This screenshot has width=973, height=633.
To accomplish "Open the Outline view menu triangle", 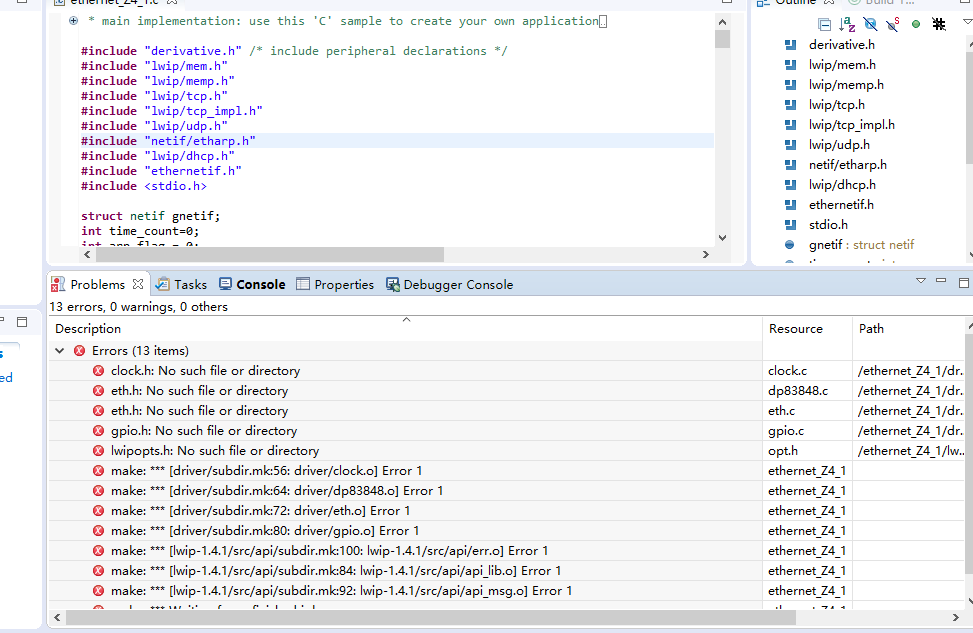I will [967, 22].
